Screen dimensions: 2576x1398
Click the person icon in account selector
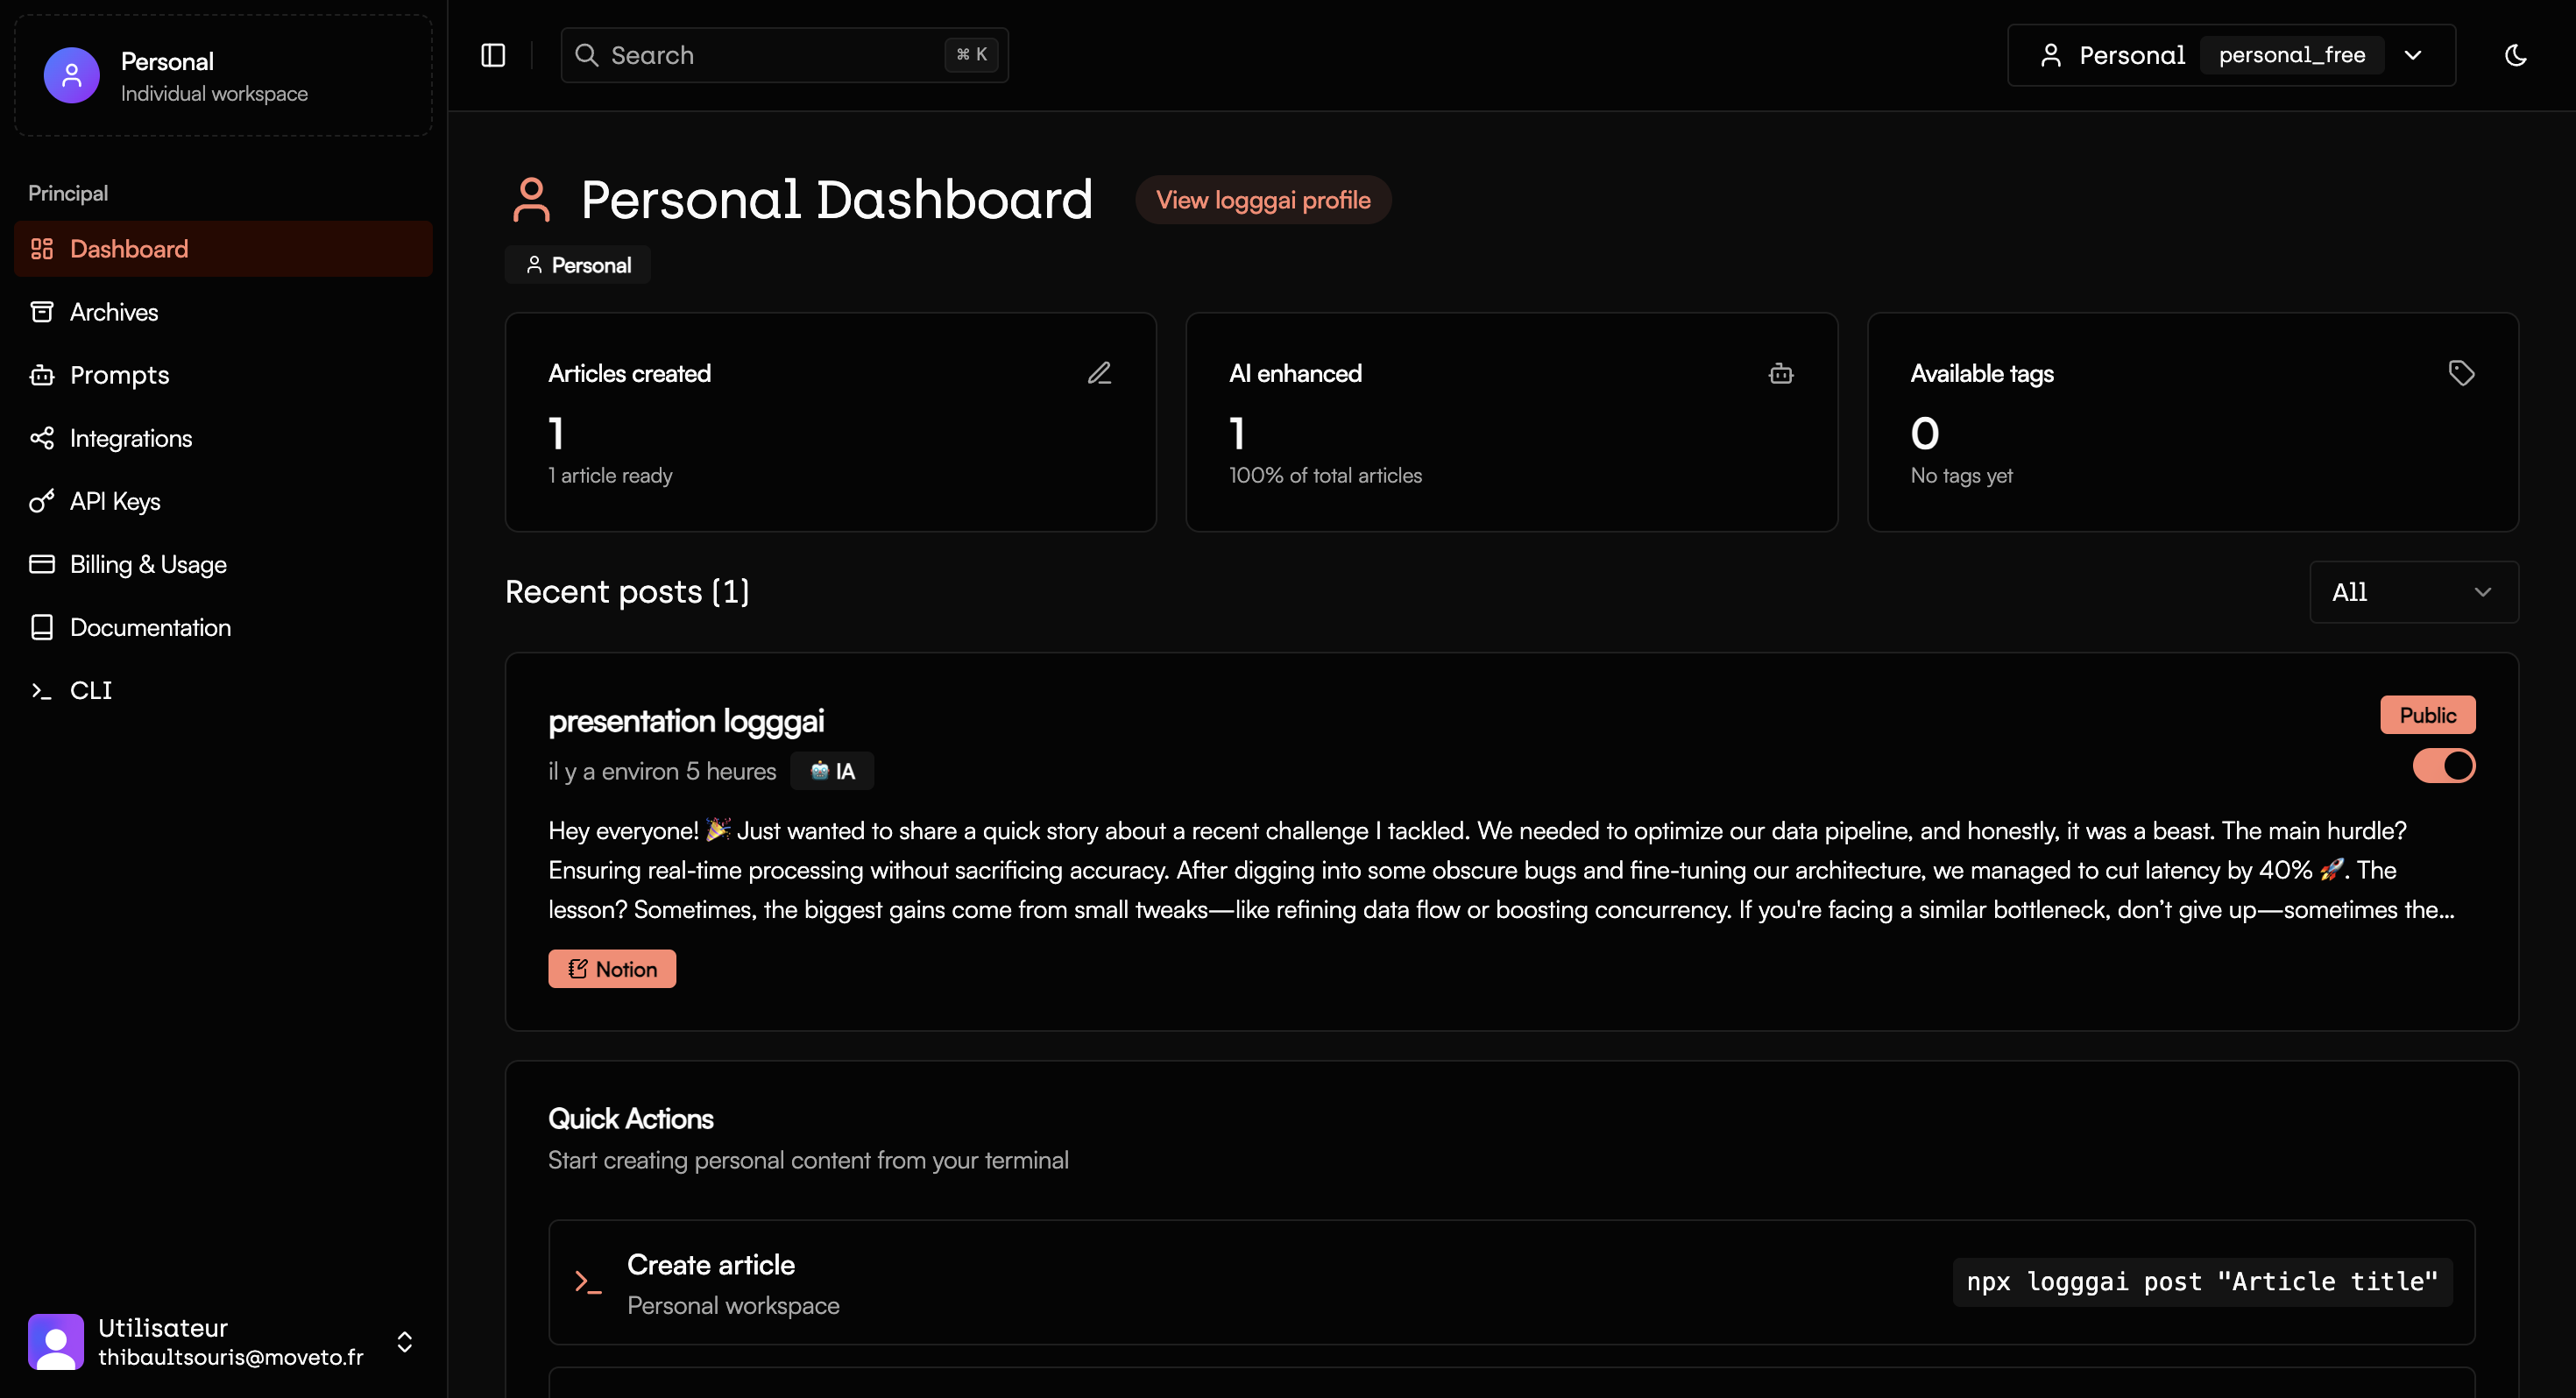click(2051, 55)
